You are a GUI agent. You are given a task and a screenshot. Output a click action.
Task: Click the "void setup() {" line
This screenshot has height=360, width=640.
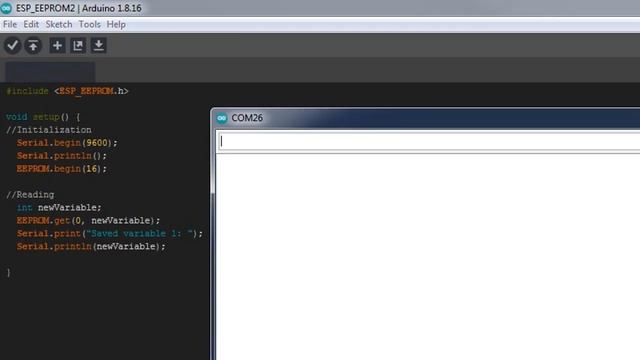[43, 117]
